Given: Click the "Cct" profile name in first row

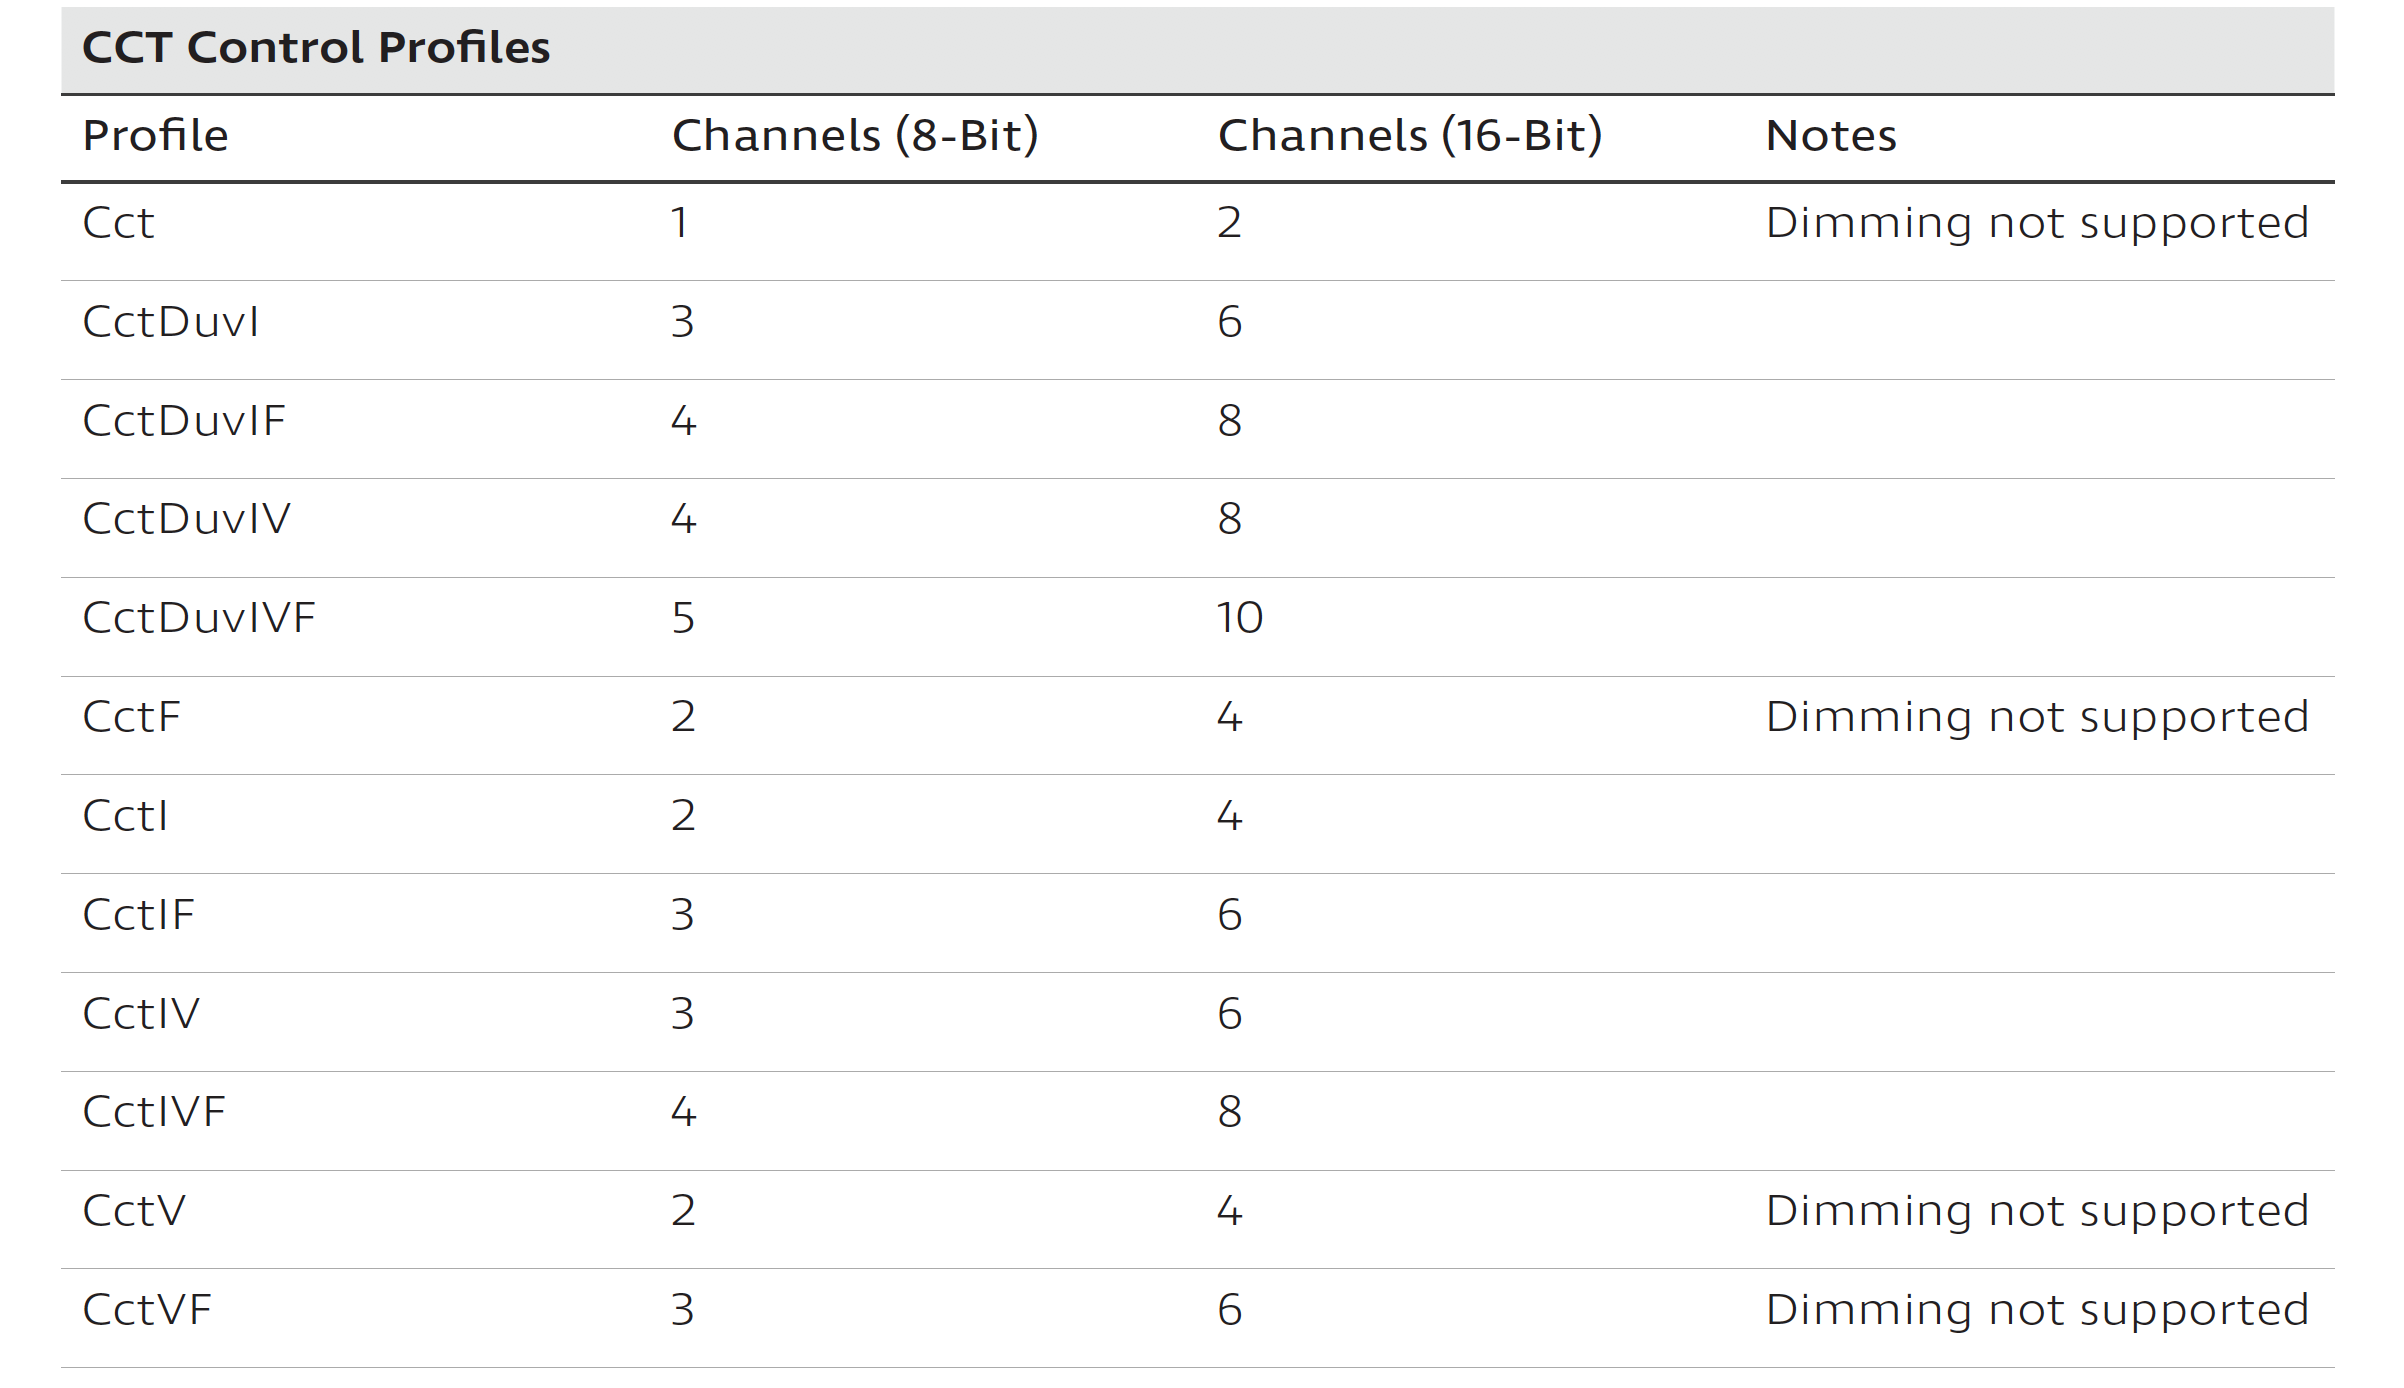Looking at the screenshot, I should (118, 223).
